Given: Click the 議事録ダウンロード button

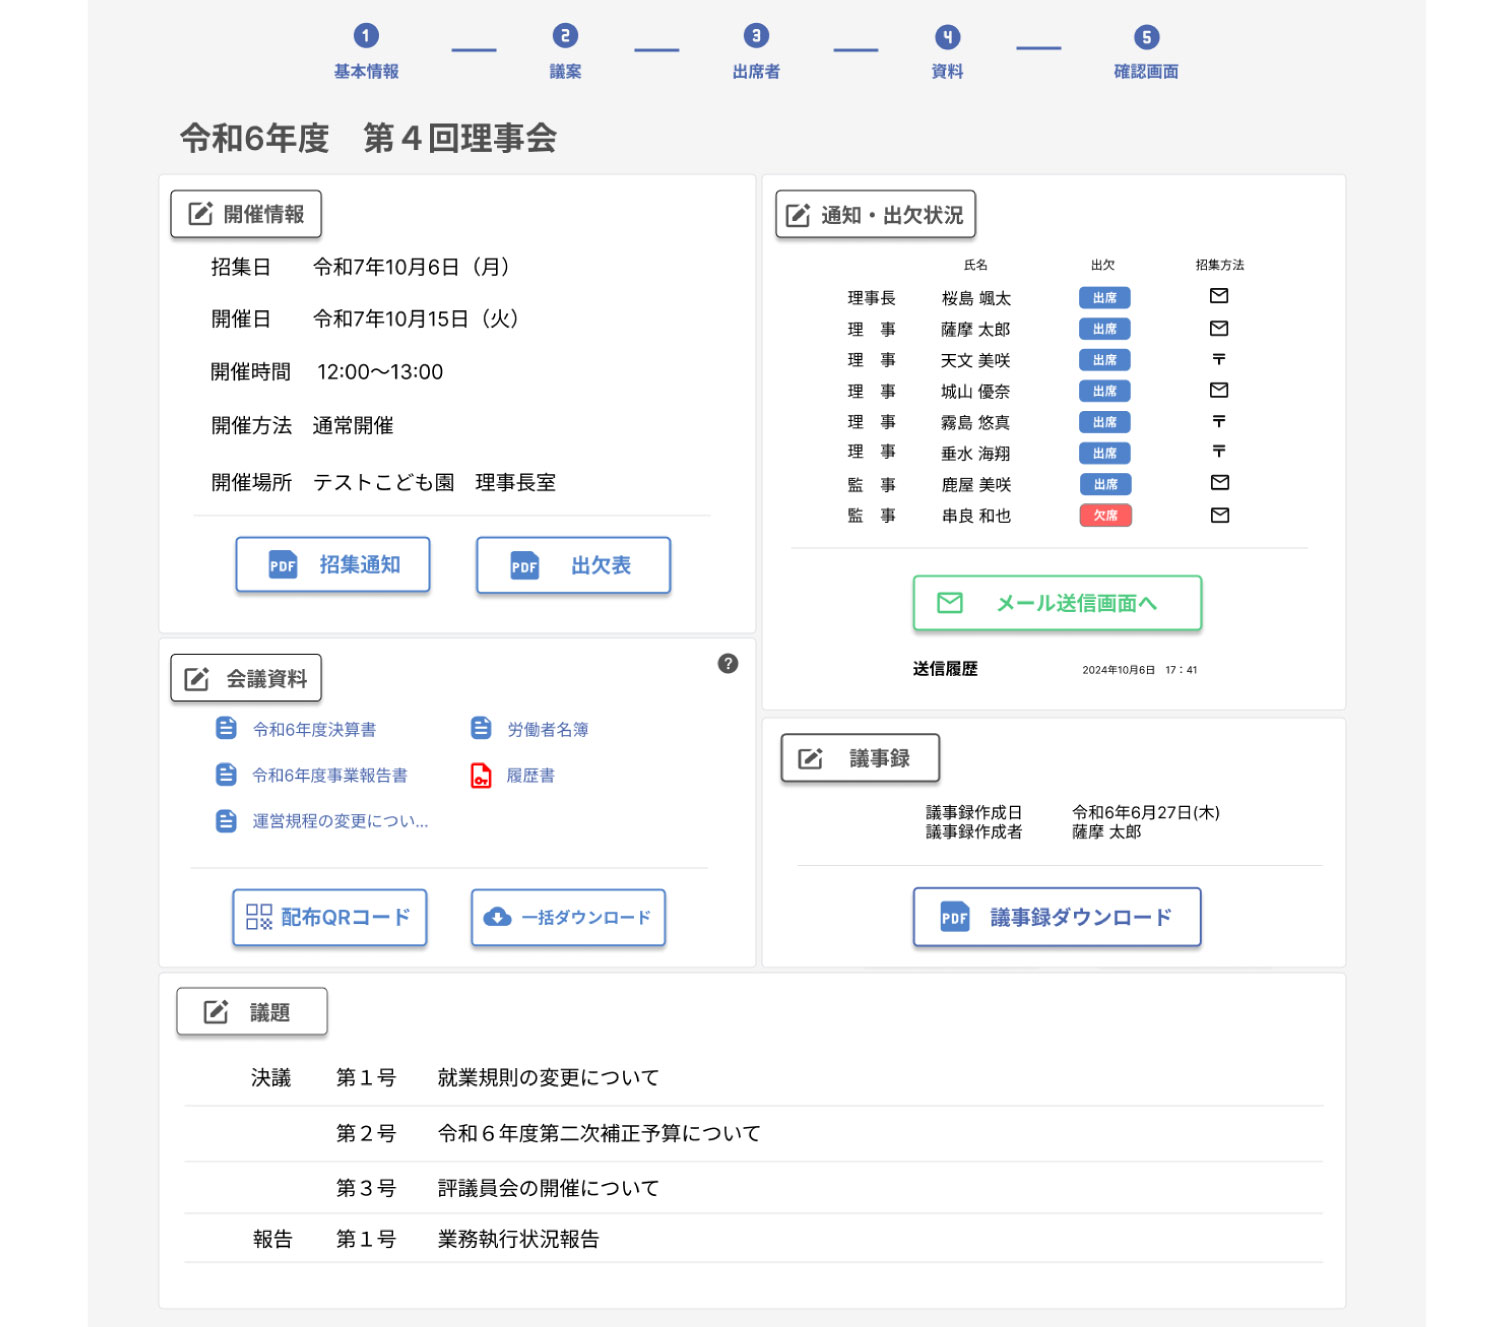Looking at the screenshot, I should pyautogui.click(x=1057, y=917).
